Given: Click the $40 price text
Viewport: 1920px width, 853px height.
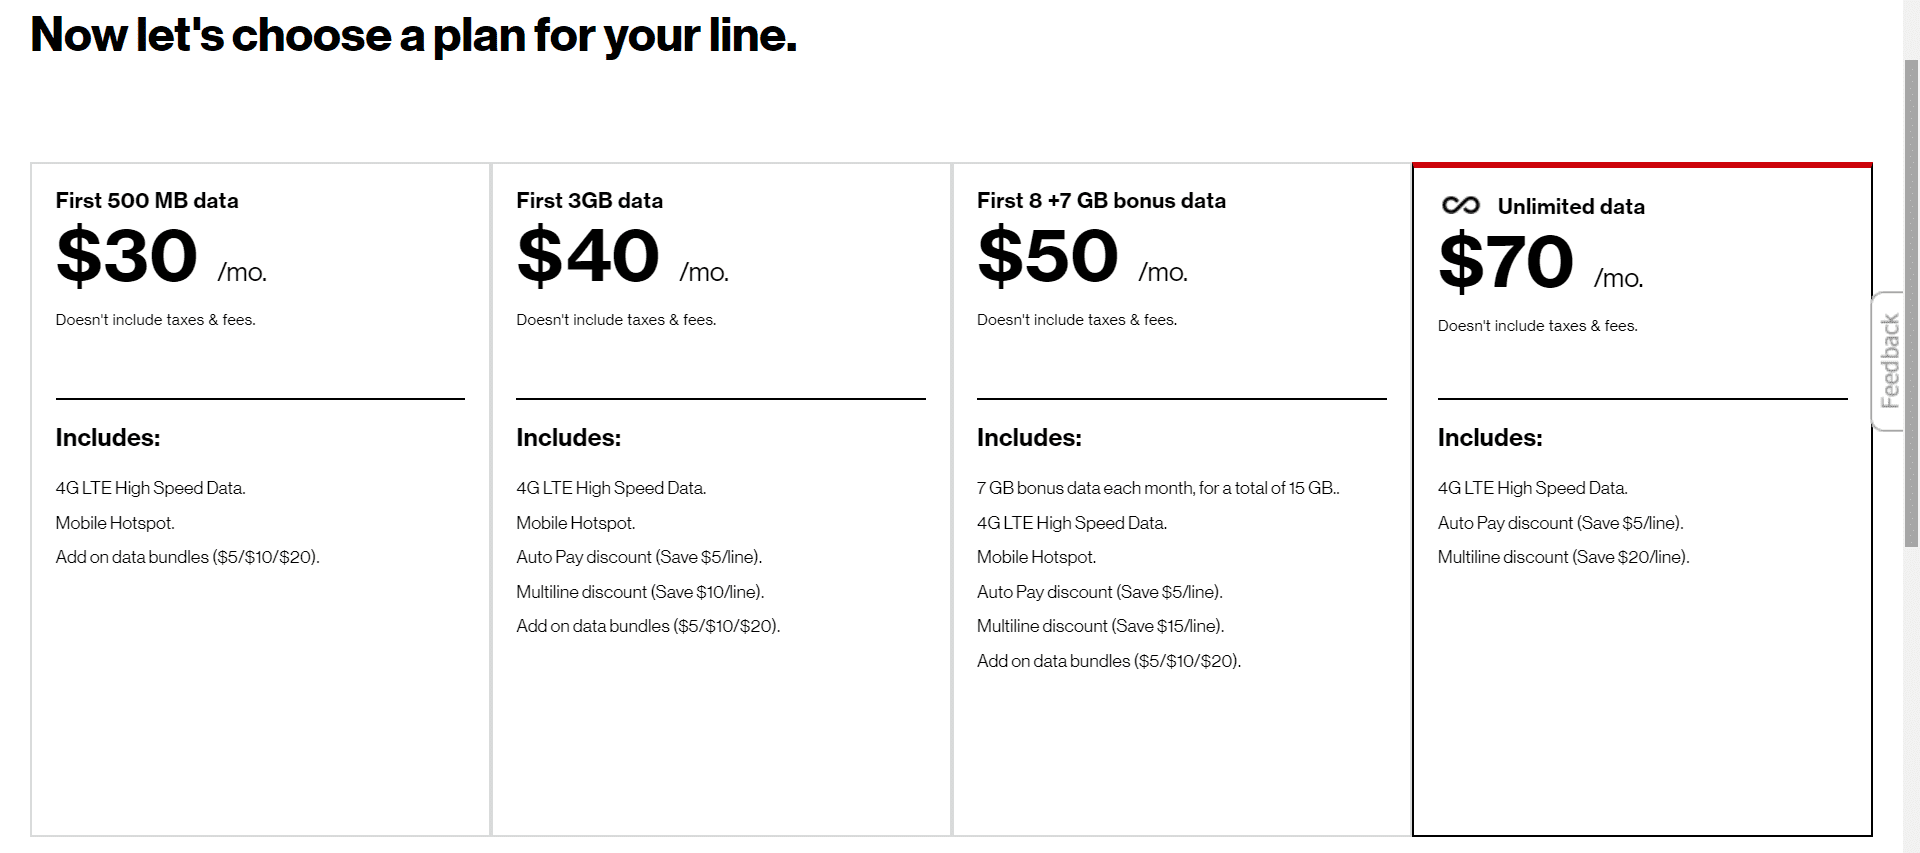Looking at the screenshot, I should tap(588, 256).
